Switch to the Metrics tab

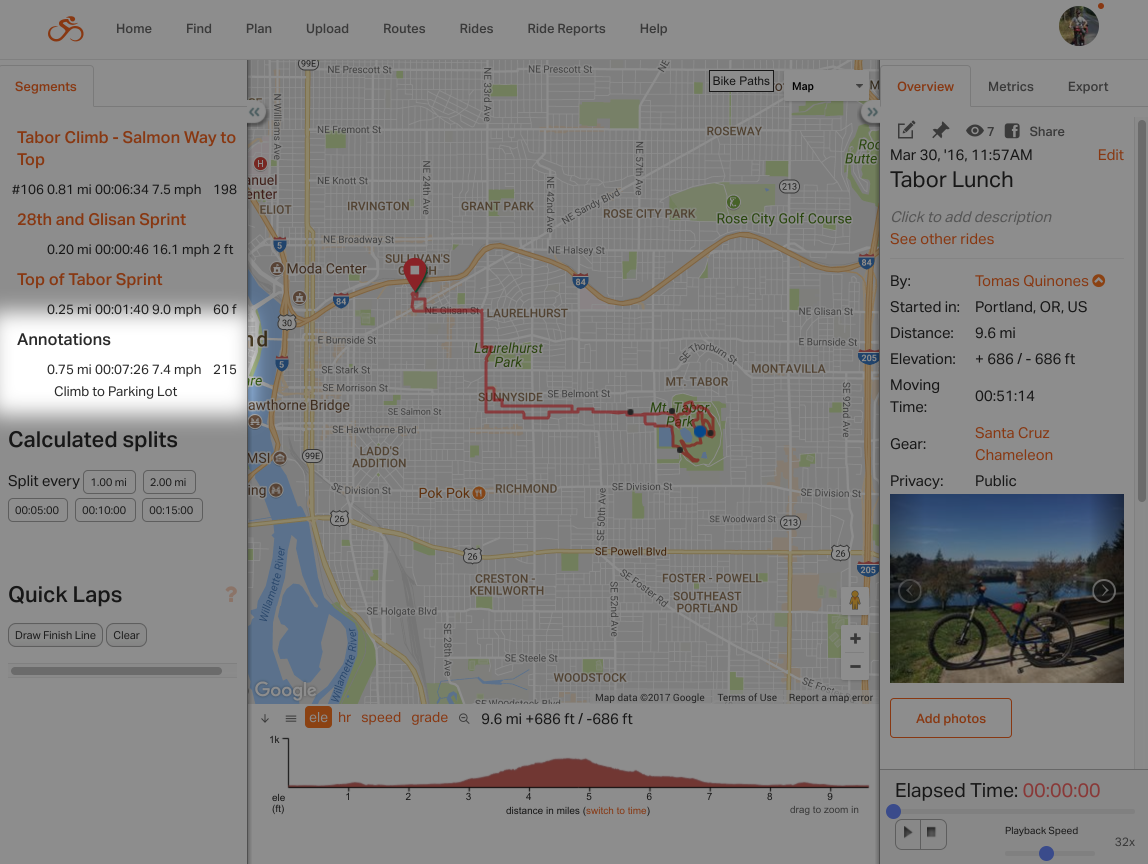coord(1010,86)
